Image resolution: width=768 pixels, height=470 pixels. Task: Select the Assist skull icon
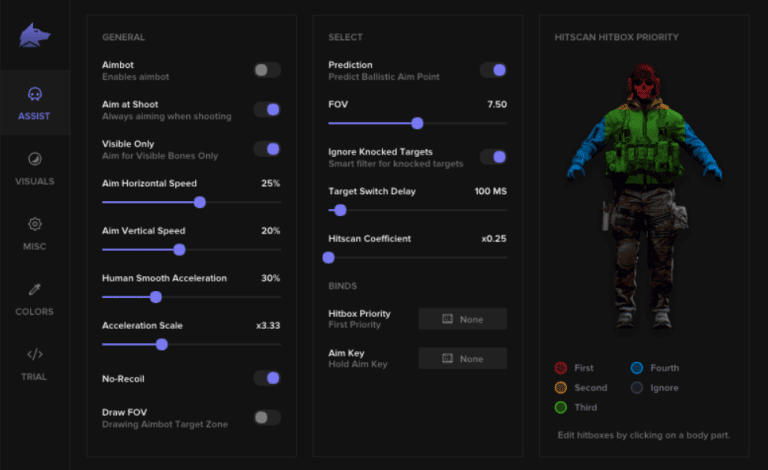[34, 95]
